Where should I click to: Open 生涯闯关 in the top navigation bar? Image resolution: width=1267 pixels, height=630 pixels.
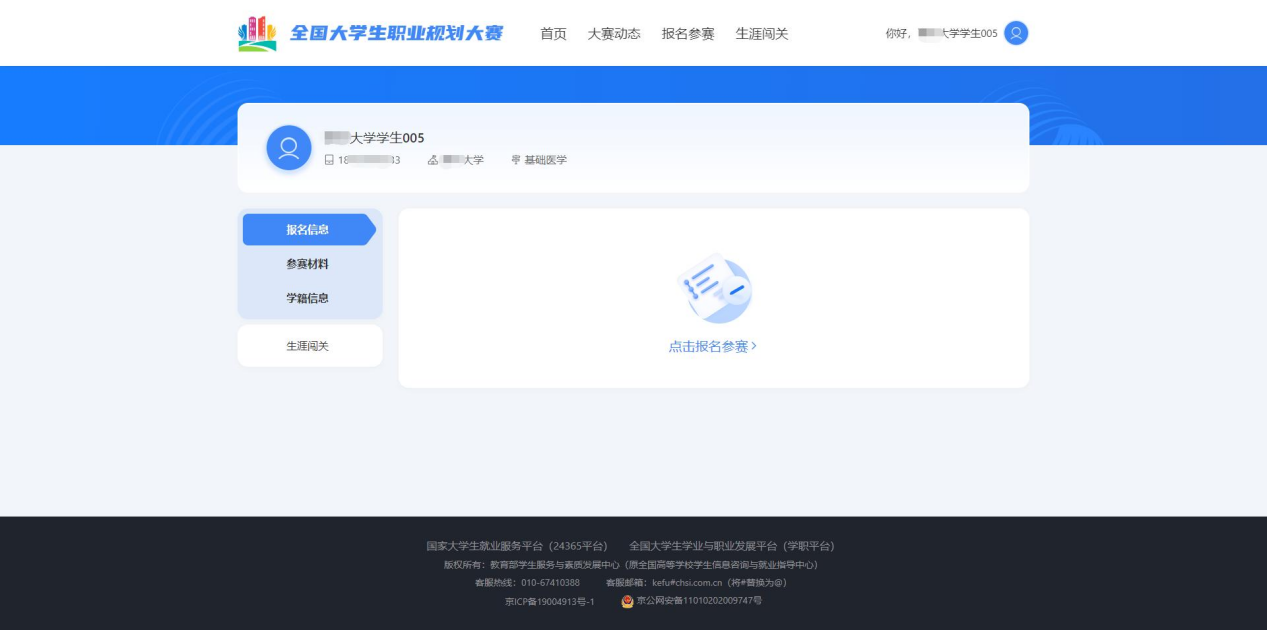[762, 34]
